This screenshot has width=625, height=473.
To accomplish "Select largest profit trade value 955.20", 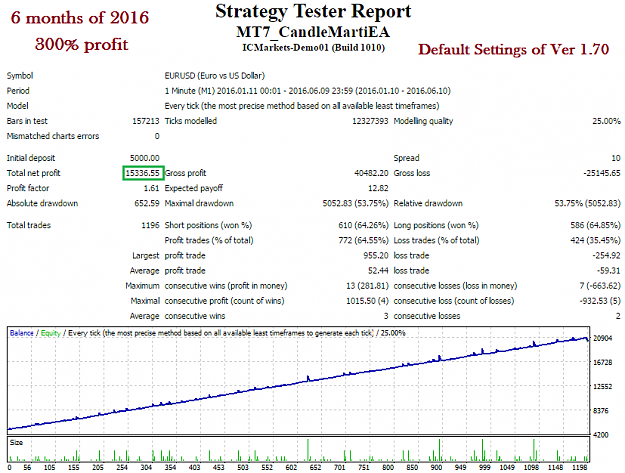I will click(375, 256).
